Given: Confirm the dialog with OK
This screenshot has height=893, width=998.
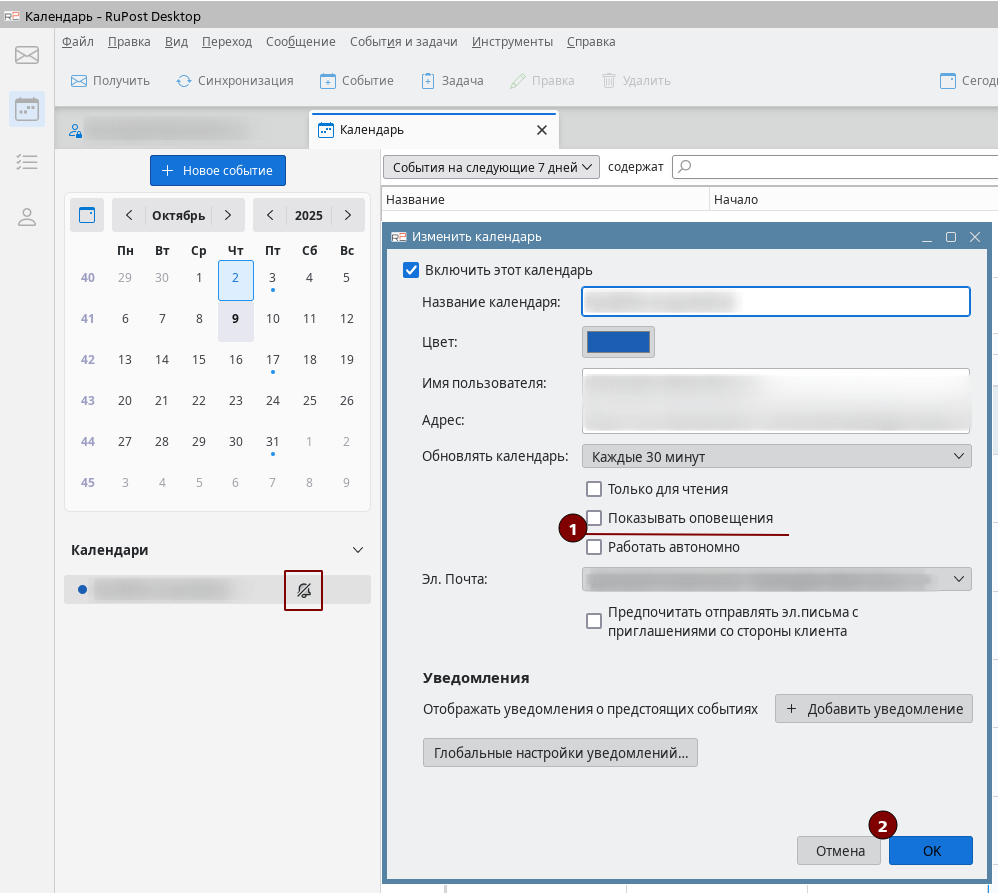Looking at the screenshot, I should [x=931, y=851].
